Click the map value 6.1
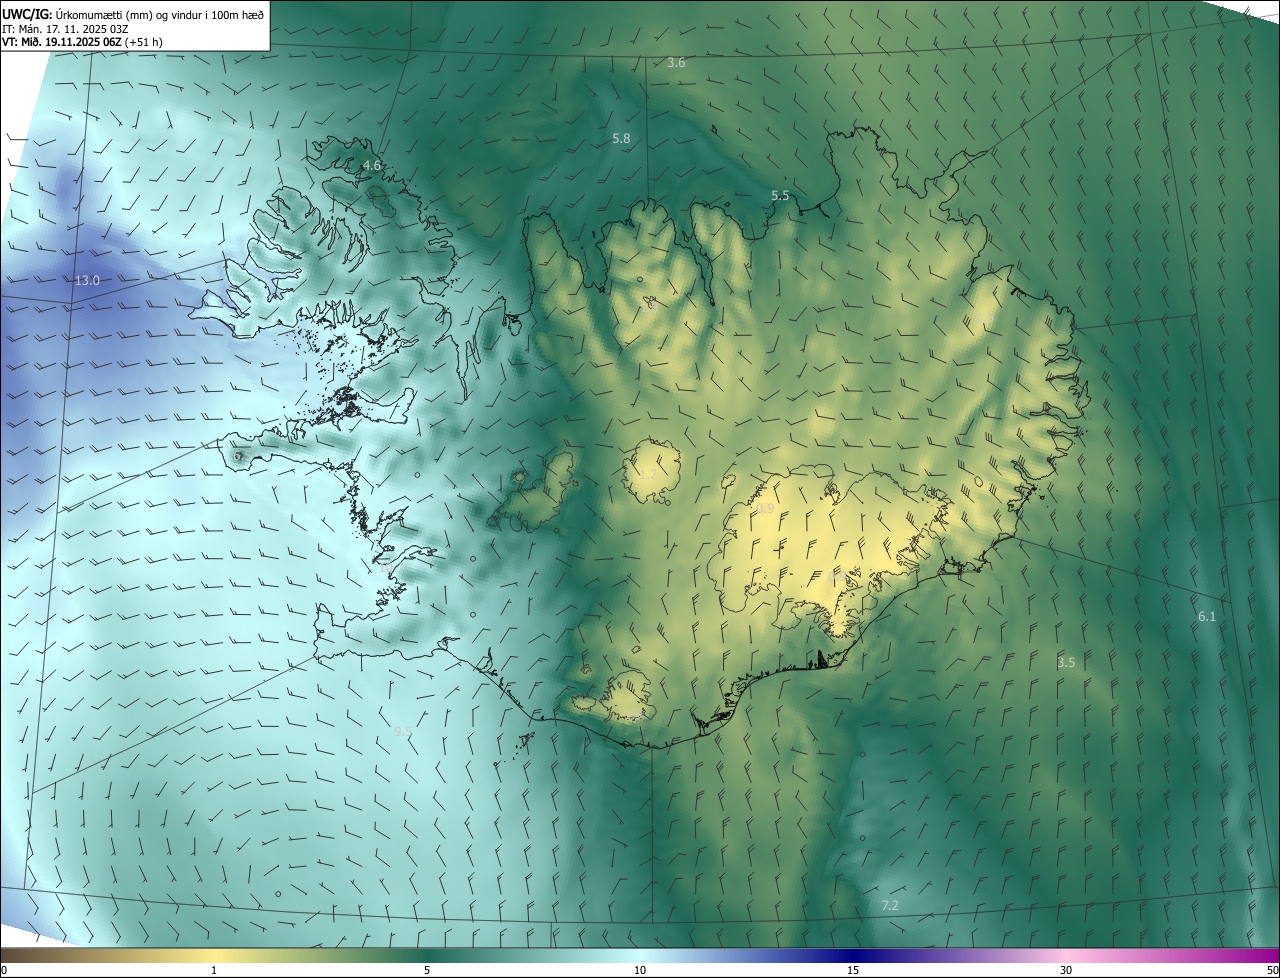This screenshot has height=978, width=1280. 1207,616
